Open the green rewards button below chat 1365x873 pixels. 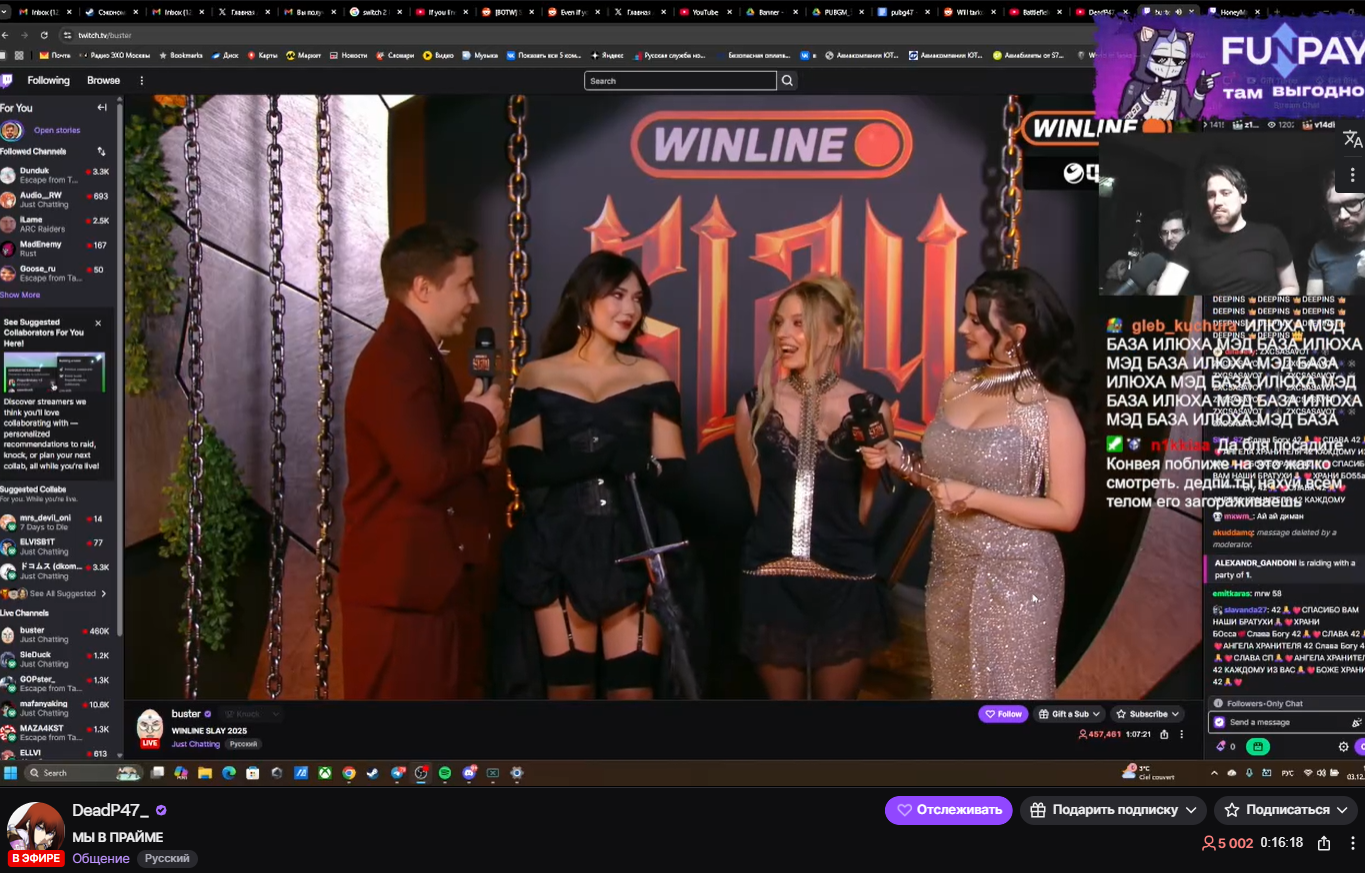[x=1258, y=746]
